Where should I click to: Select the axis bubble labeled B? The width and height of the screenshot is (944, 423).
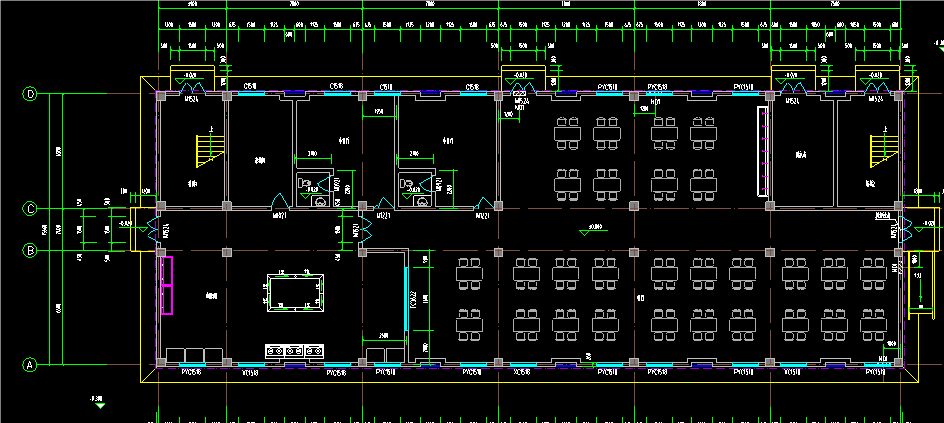[29, 250]
